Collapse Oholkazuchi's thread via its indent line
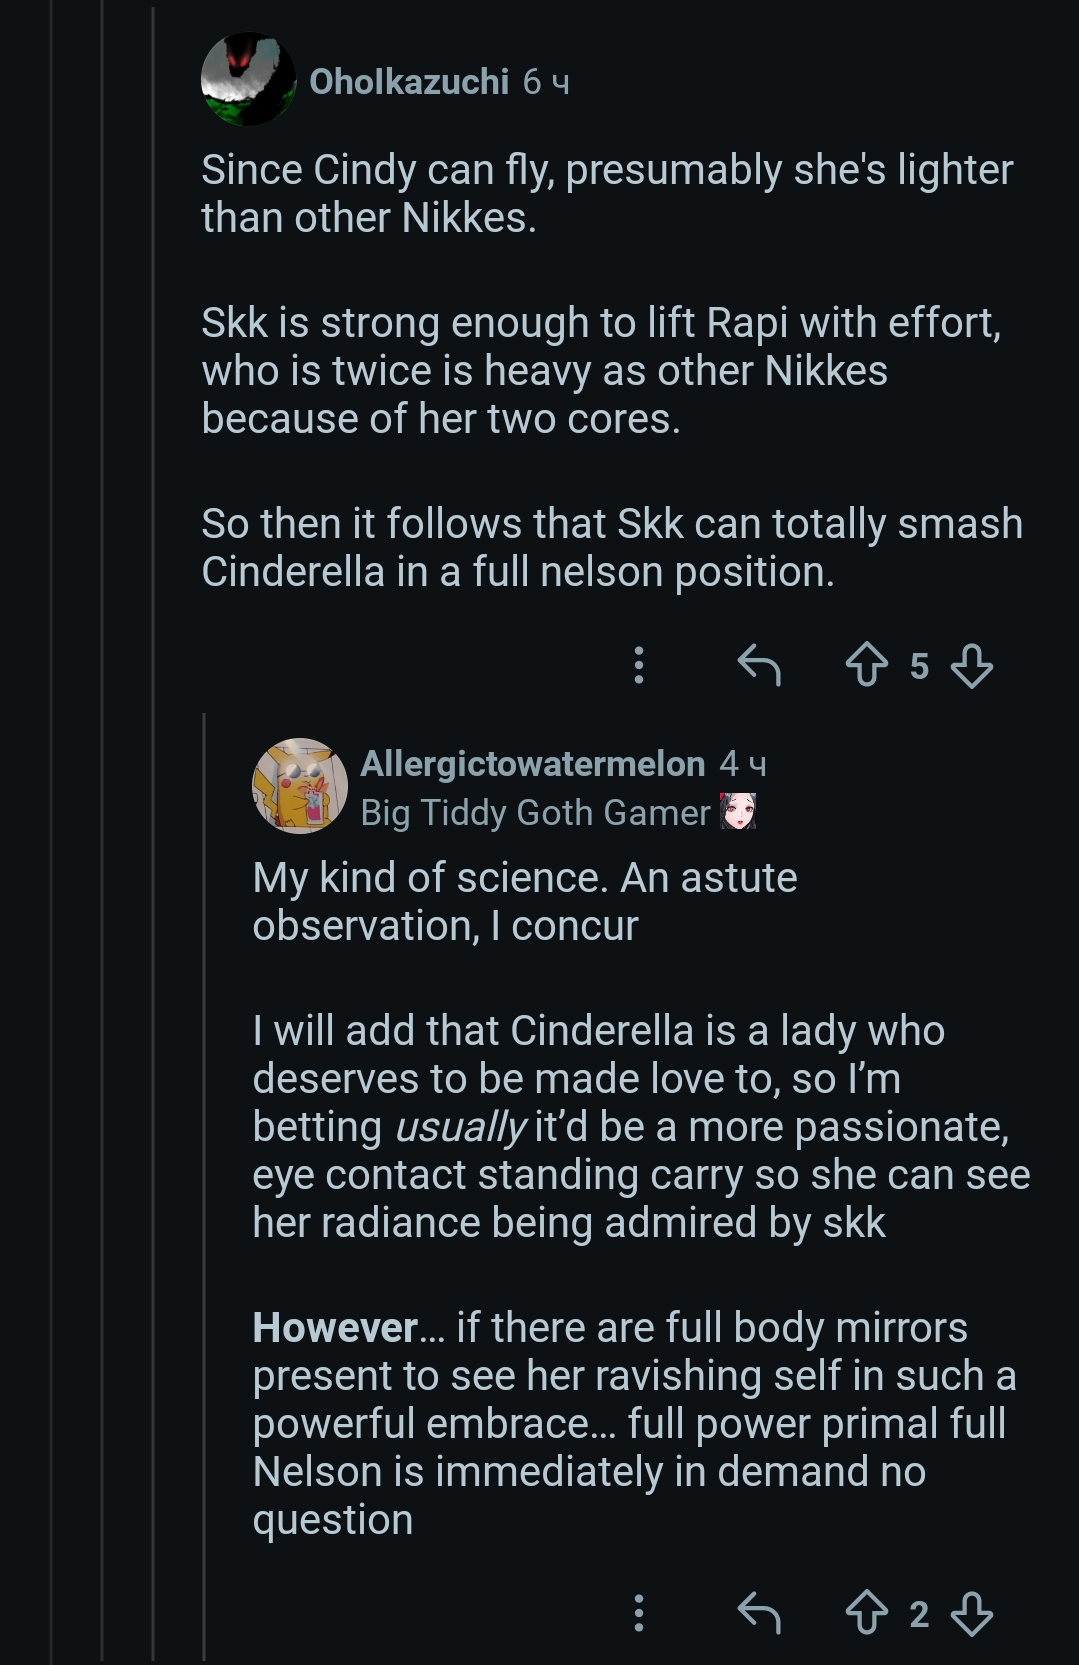 [x=153, y=800]
